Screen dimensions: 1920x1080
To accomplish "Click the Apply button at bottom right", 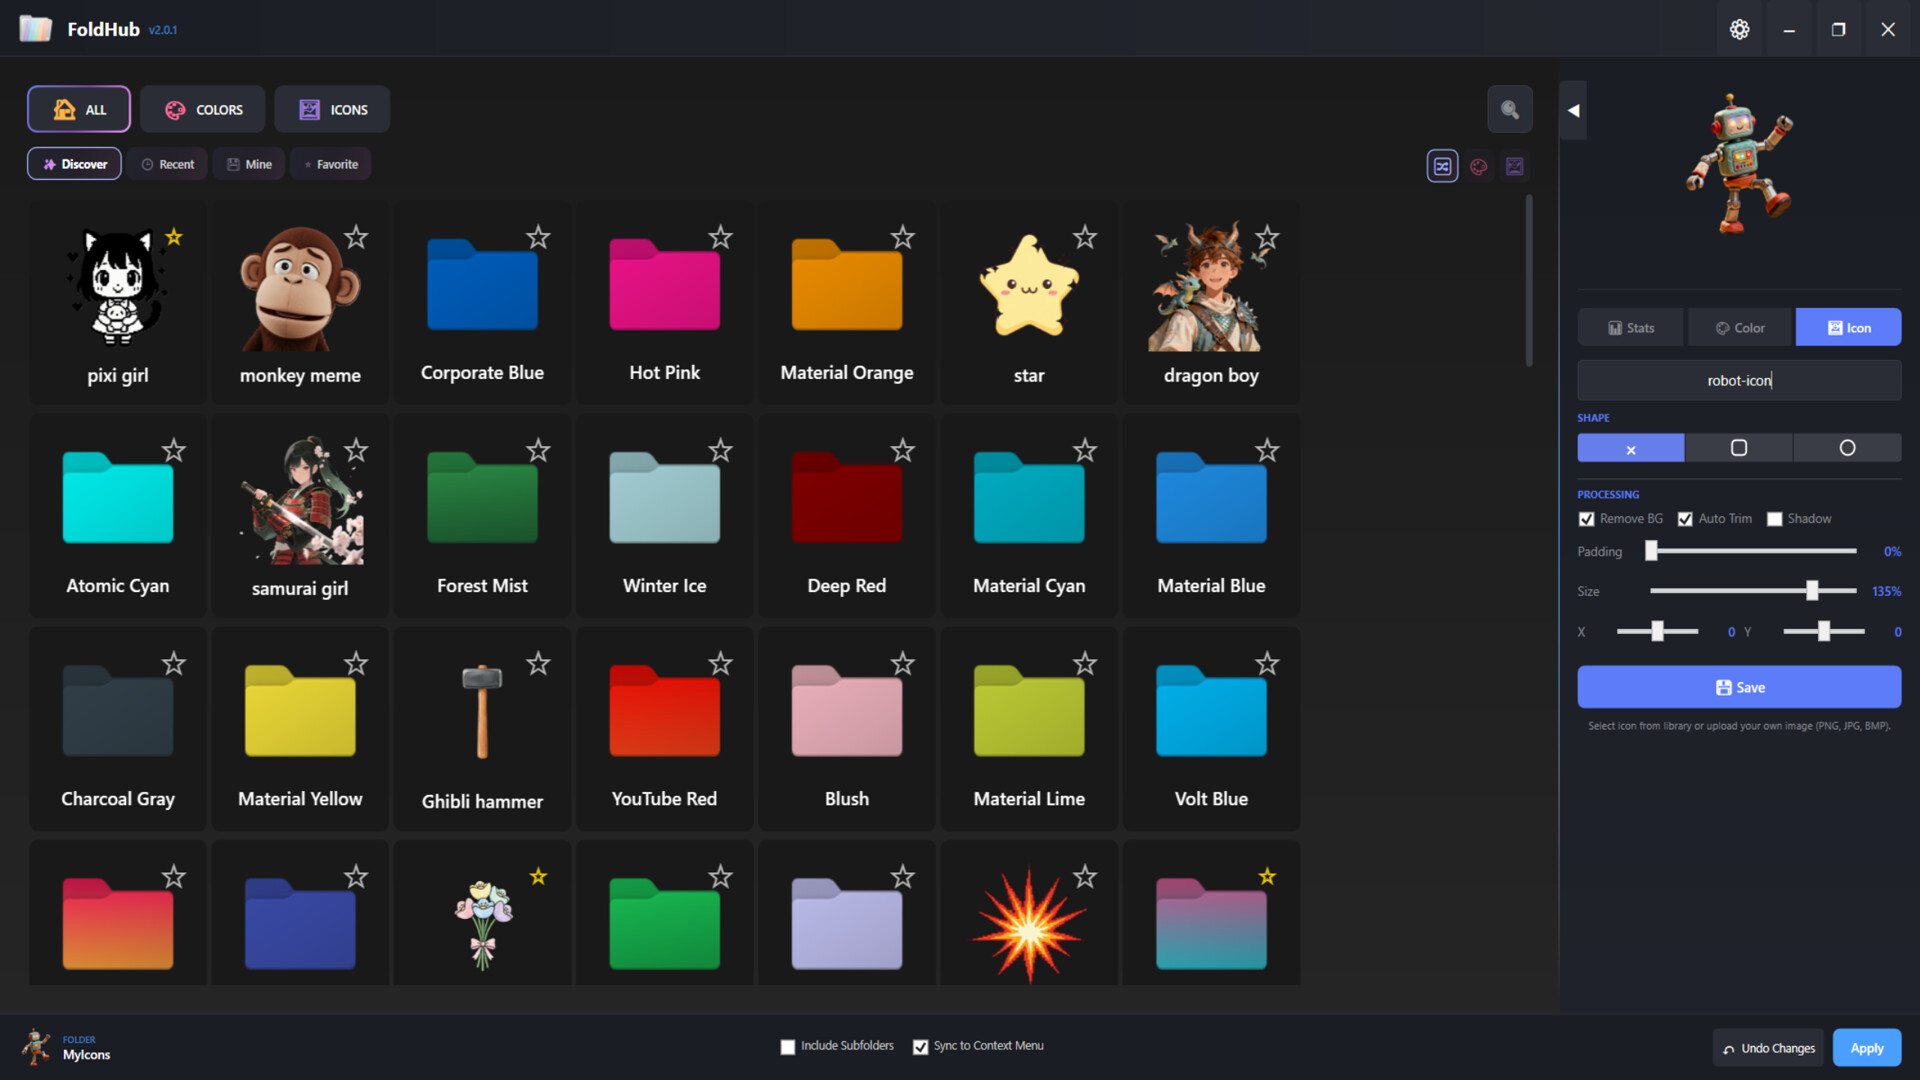I will coord(1866,1047).
